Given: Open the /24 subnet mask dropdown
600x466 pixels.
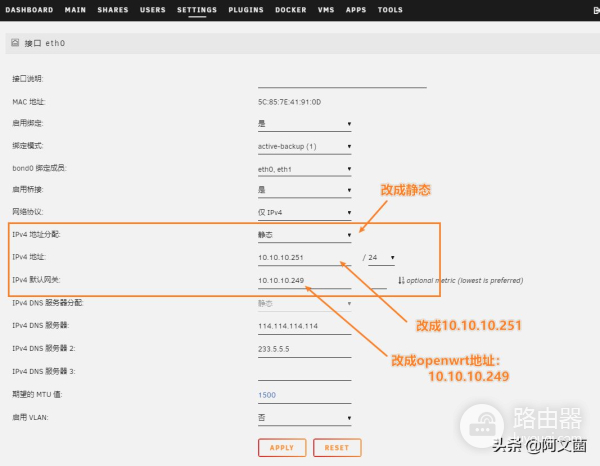Looking at the screenshot, I should pos(381,258).
